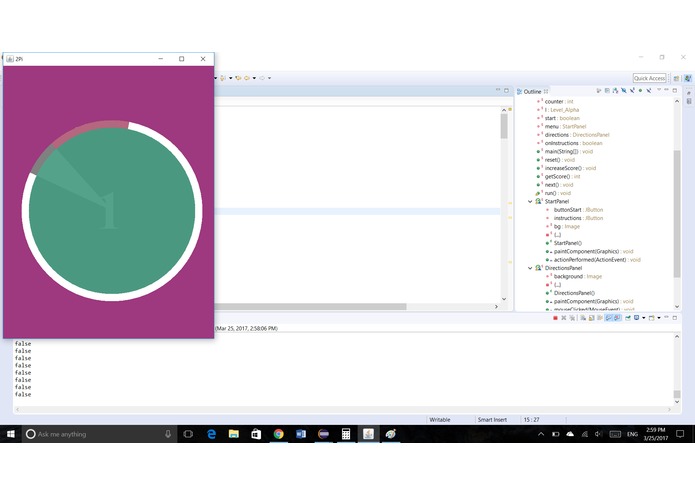
Task: Toggle show console on standard error
Action: (617, 318)
